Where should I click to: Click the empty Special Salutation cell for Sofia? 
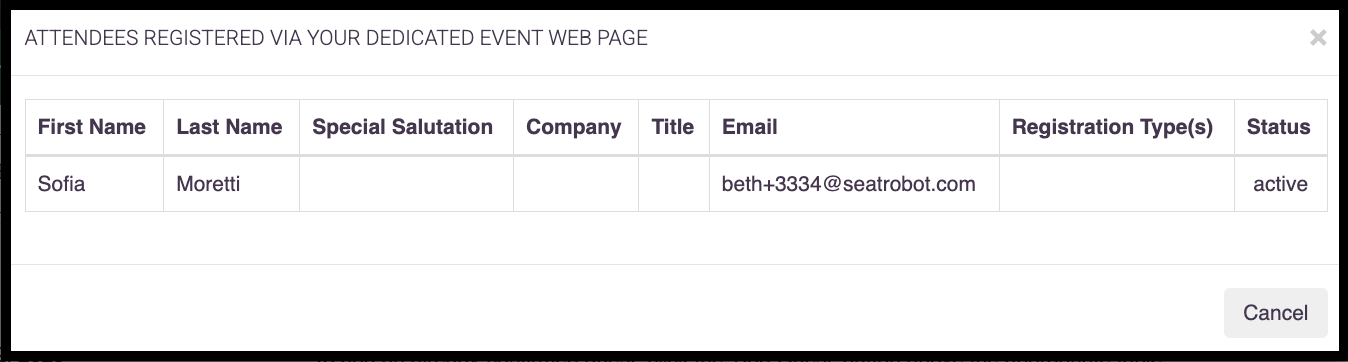point(406,184)
